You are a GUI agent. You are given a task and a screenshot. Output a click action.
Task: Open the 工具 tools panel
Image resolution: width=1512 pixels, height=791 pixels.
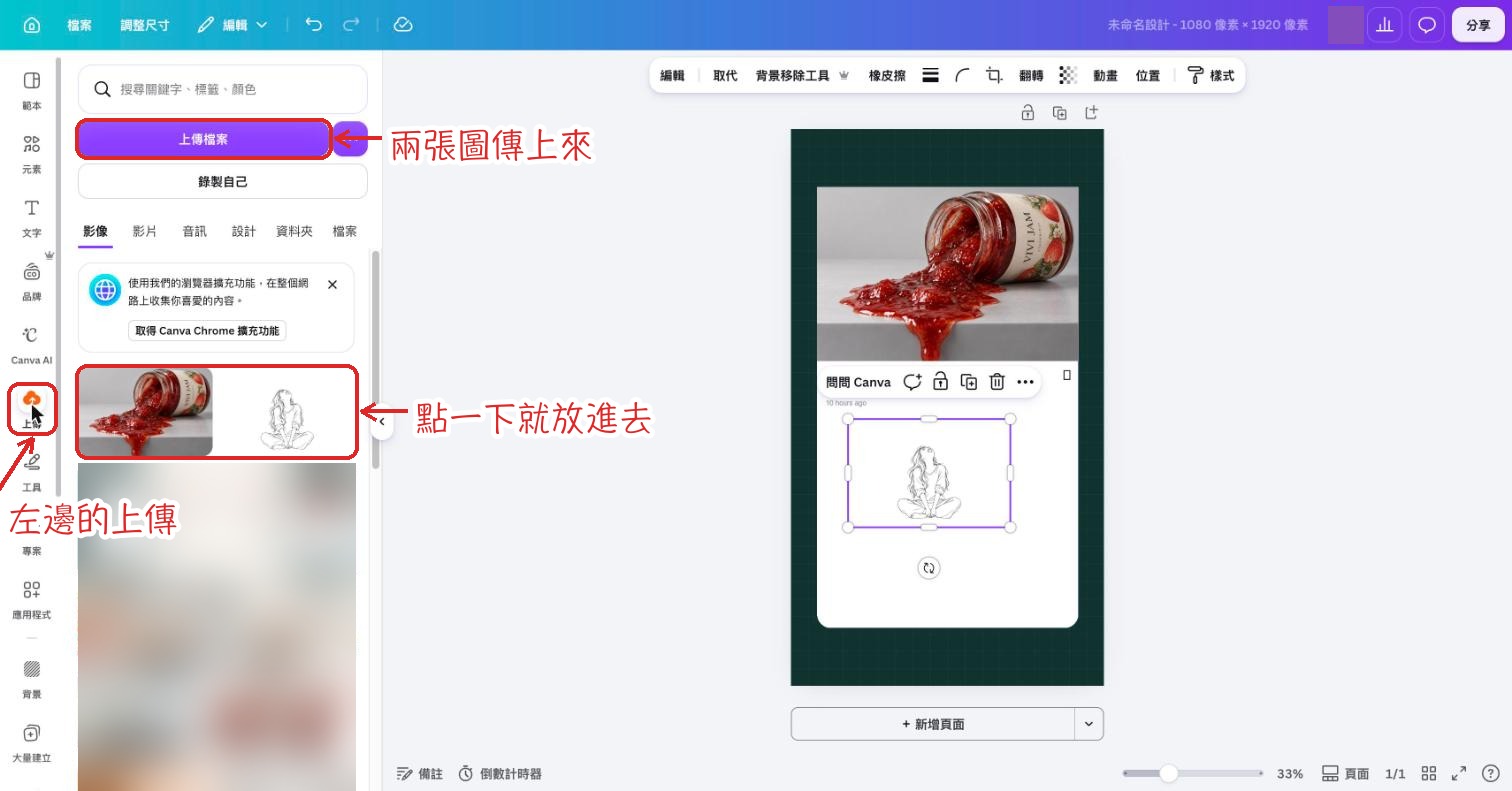tap(32, 472)
